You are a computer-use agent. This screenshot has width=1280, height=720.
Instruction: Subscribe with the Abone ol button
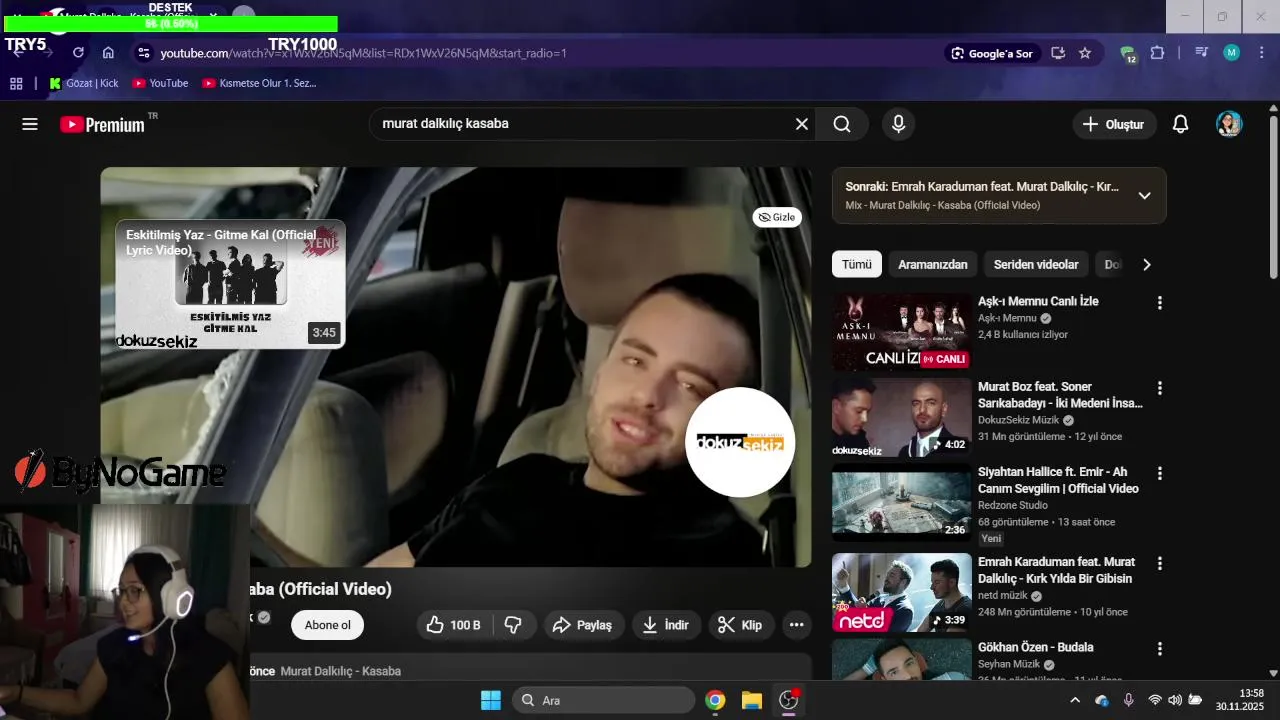pos(328,625)
